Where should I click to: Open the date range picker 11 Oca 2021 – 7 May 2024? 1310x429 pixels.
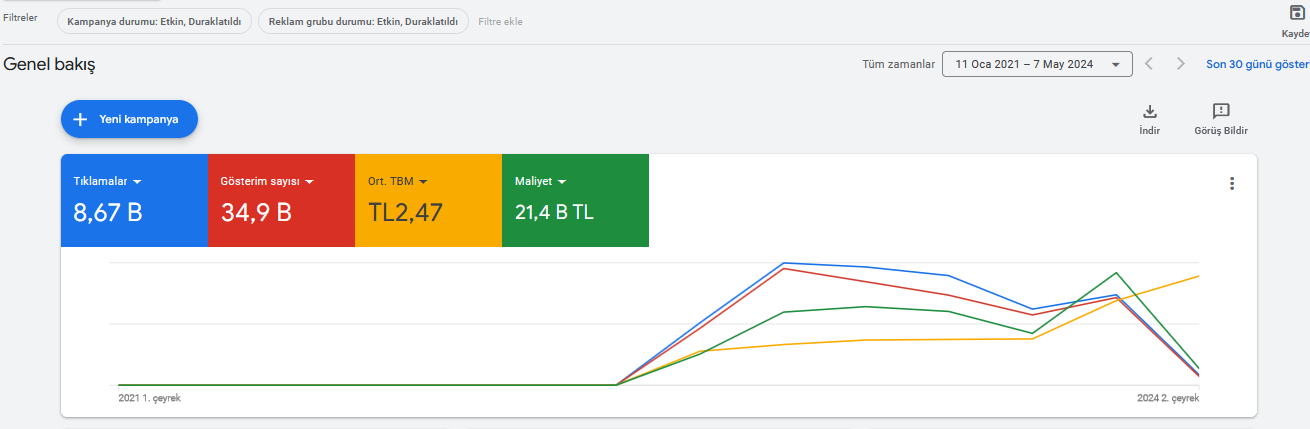coord(1037,64)
